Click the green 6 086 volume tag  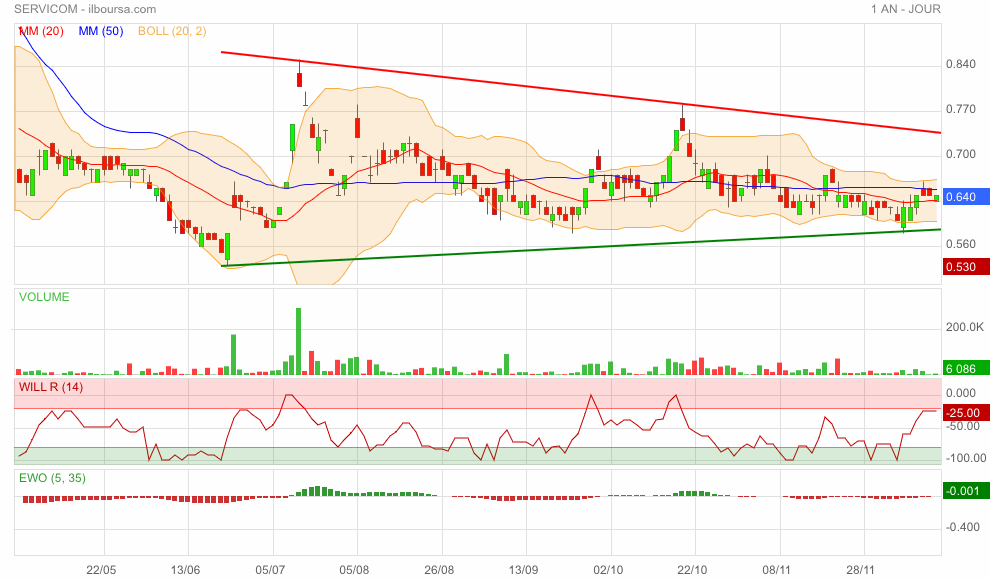pyautogui.click(x=966, y=368)
